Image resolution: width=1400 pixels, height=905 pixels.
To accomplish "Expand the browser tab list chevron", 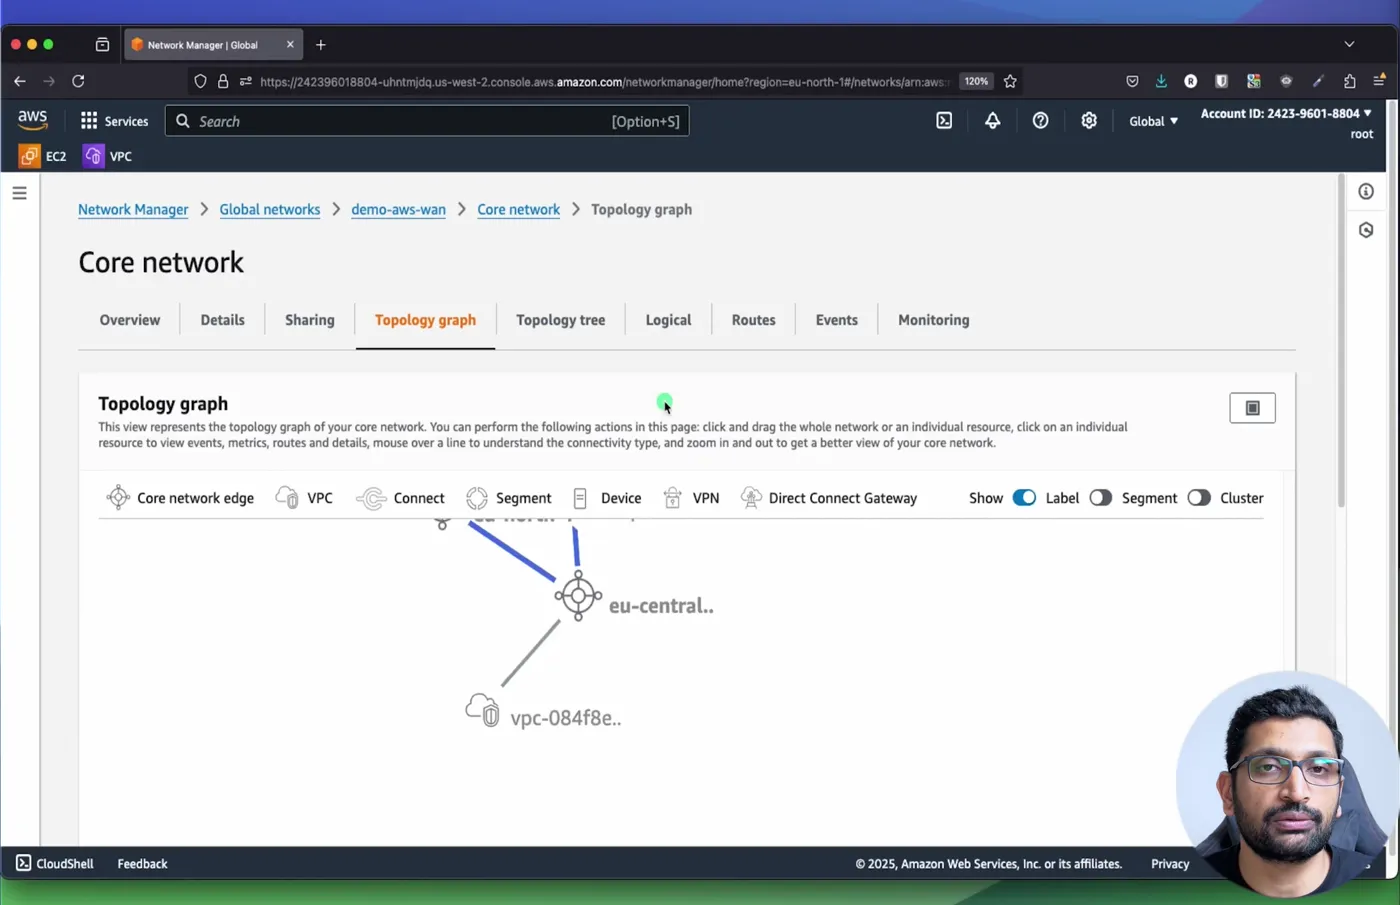I will tap(1349, 44).
